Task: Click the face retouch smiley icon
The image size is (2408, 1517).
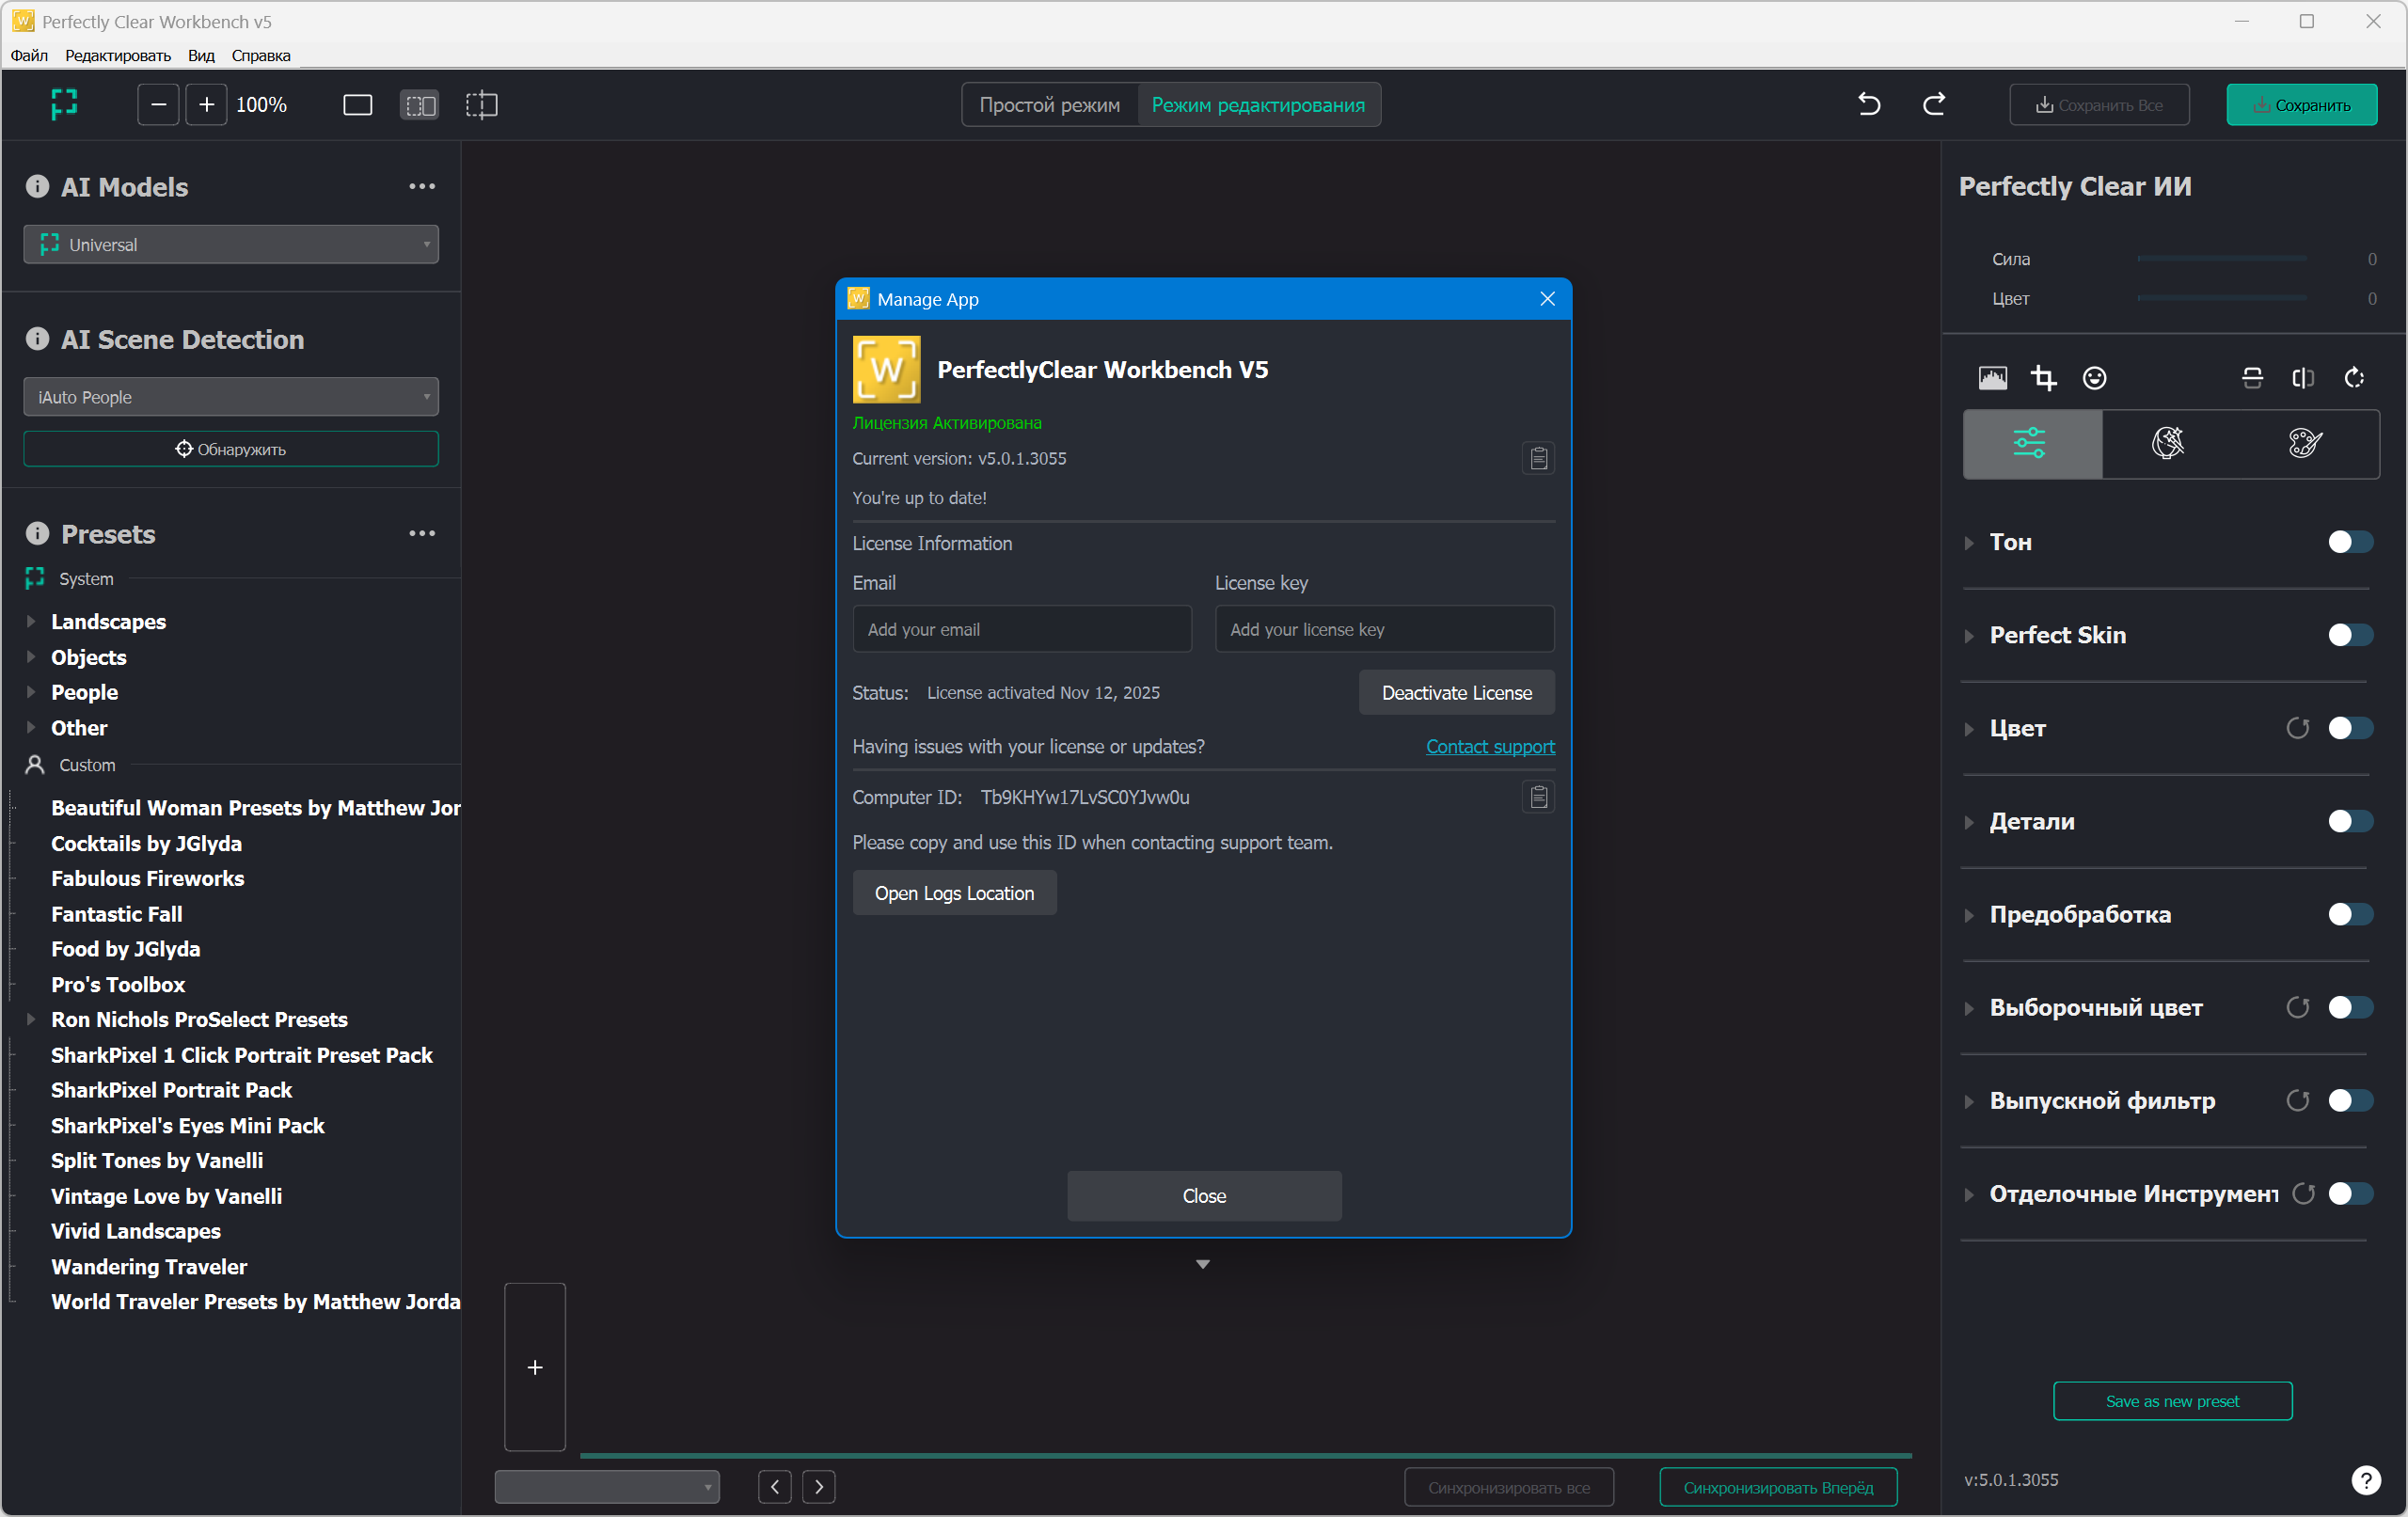Action: (2094, 378)
